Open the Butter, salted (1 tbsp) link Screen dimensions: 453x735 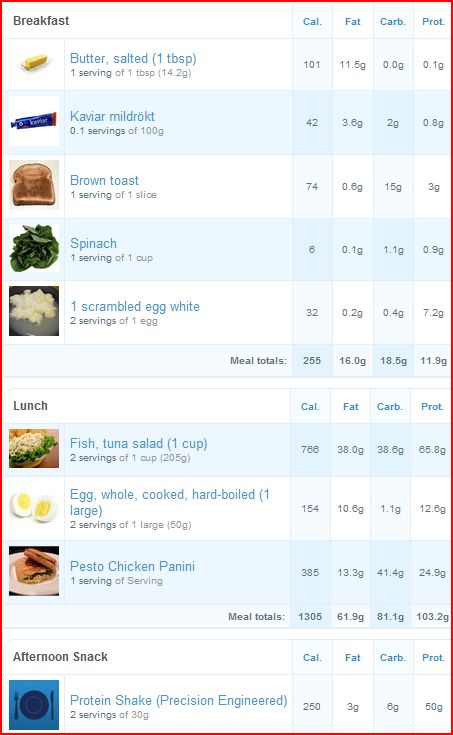coord(133,59)
